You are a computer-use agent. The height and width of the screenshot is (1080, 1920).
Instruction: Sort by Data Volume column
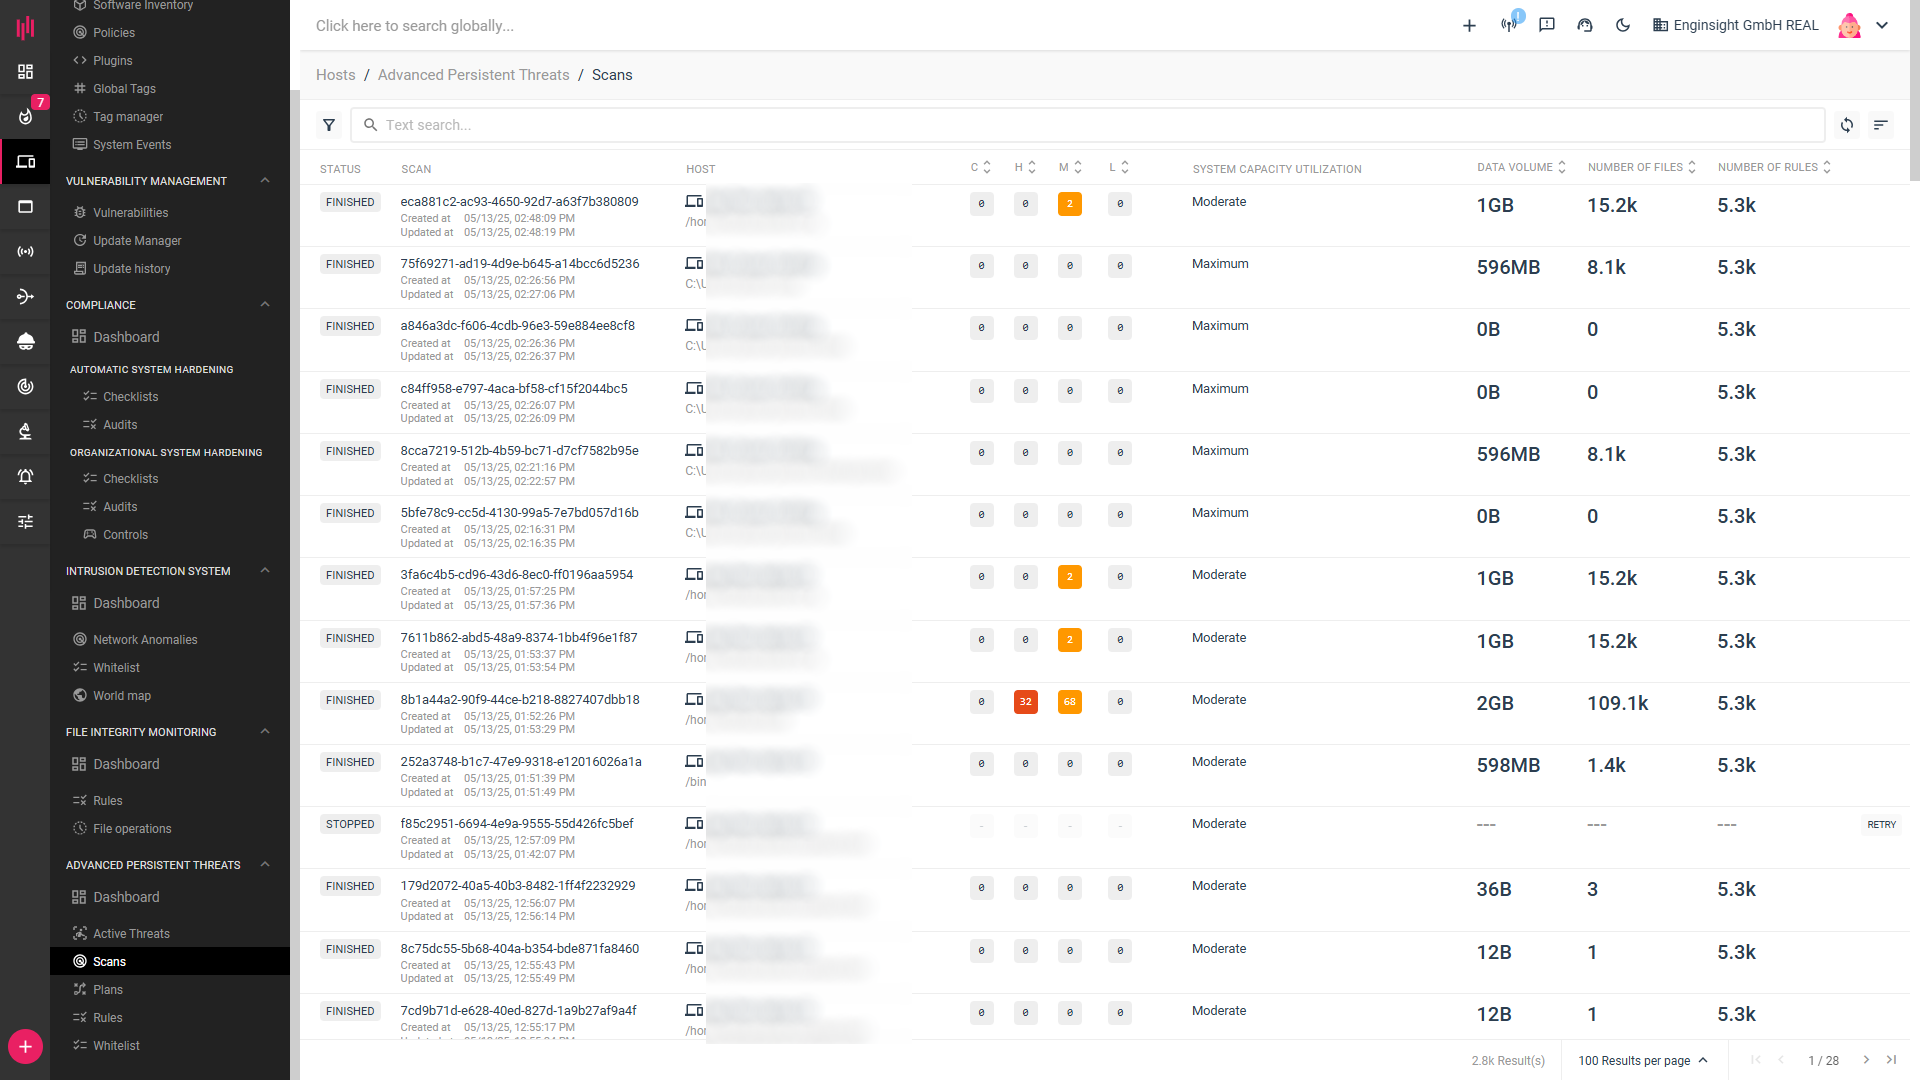(x=1521, y=168)
